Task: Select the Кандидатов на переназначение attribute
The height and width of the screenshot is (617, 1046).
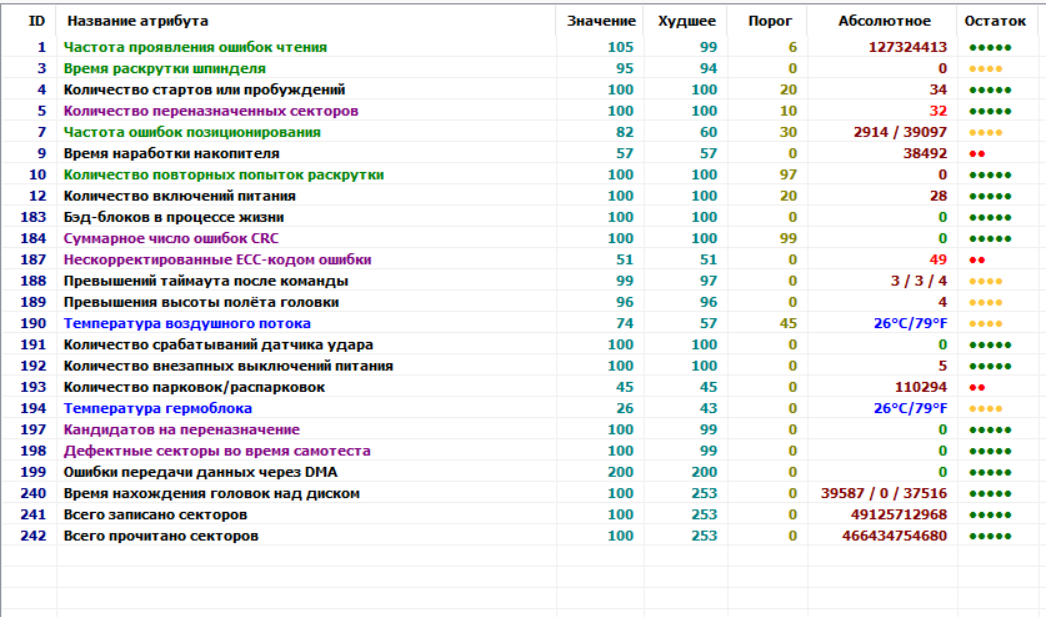Action: [x=181, y=430]
